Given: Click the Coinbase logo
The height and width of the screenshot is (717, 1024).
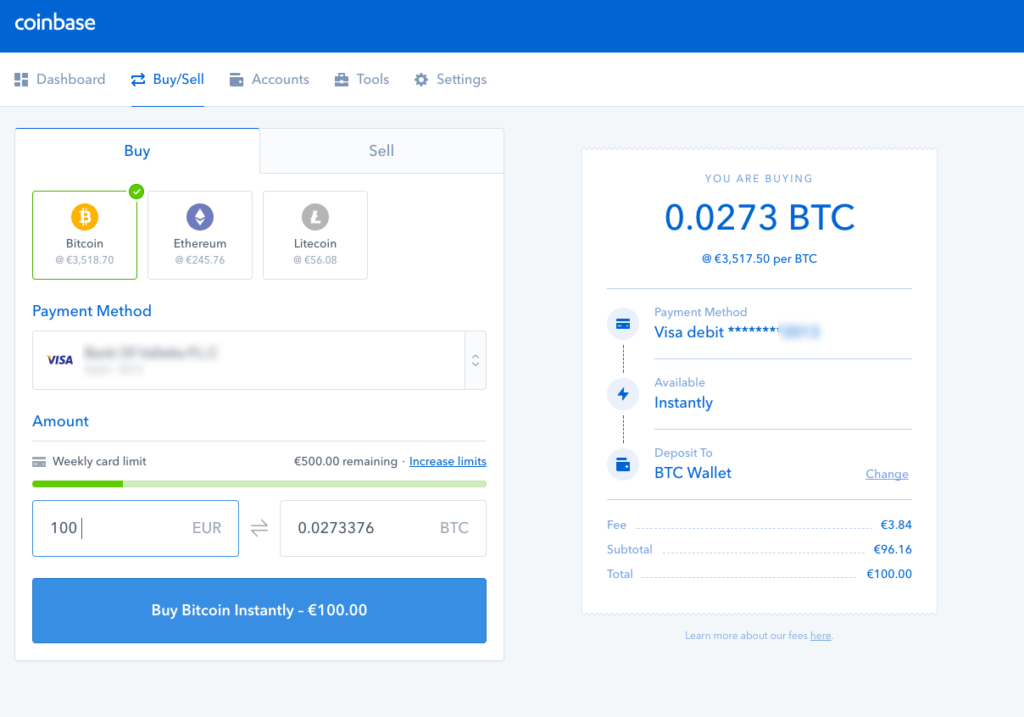Looking at the screenshot, I should coord(55,23).
